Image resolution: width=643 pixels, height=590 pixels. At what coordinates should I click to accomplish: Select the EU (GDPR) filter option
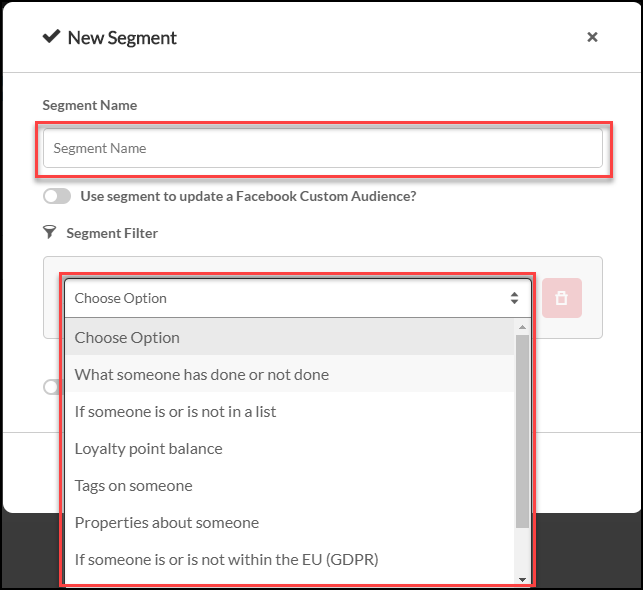coord(290,559)
